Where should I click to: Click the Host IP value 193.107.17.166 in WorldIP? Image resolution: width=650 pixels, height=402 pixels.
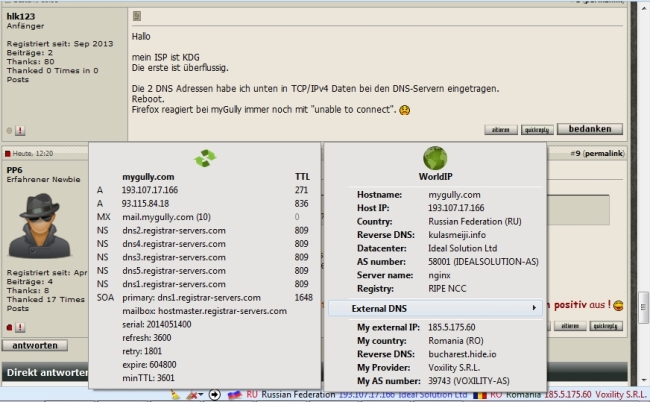(456, 208)
